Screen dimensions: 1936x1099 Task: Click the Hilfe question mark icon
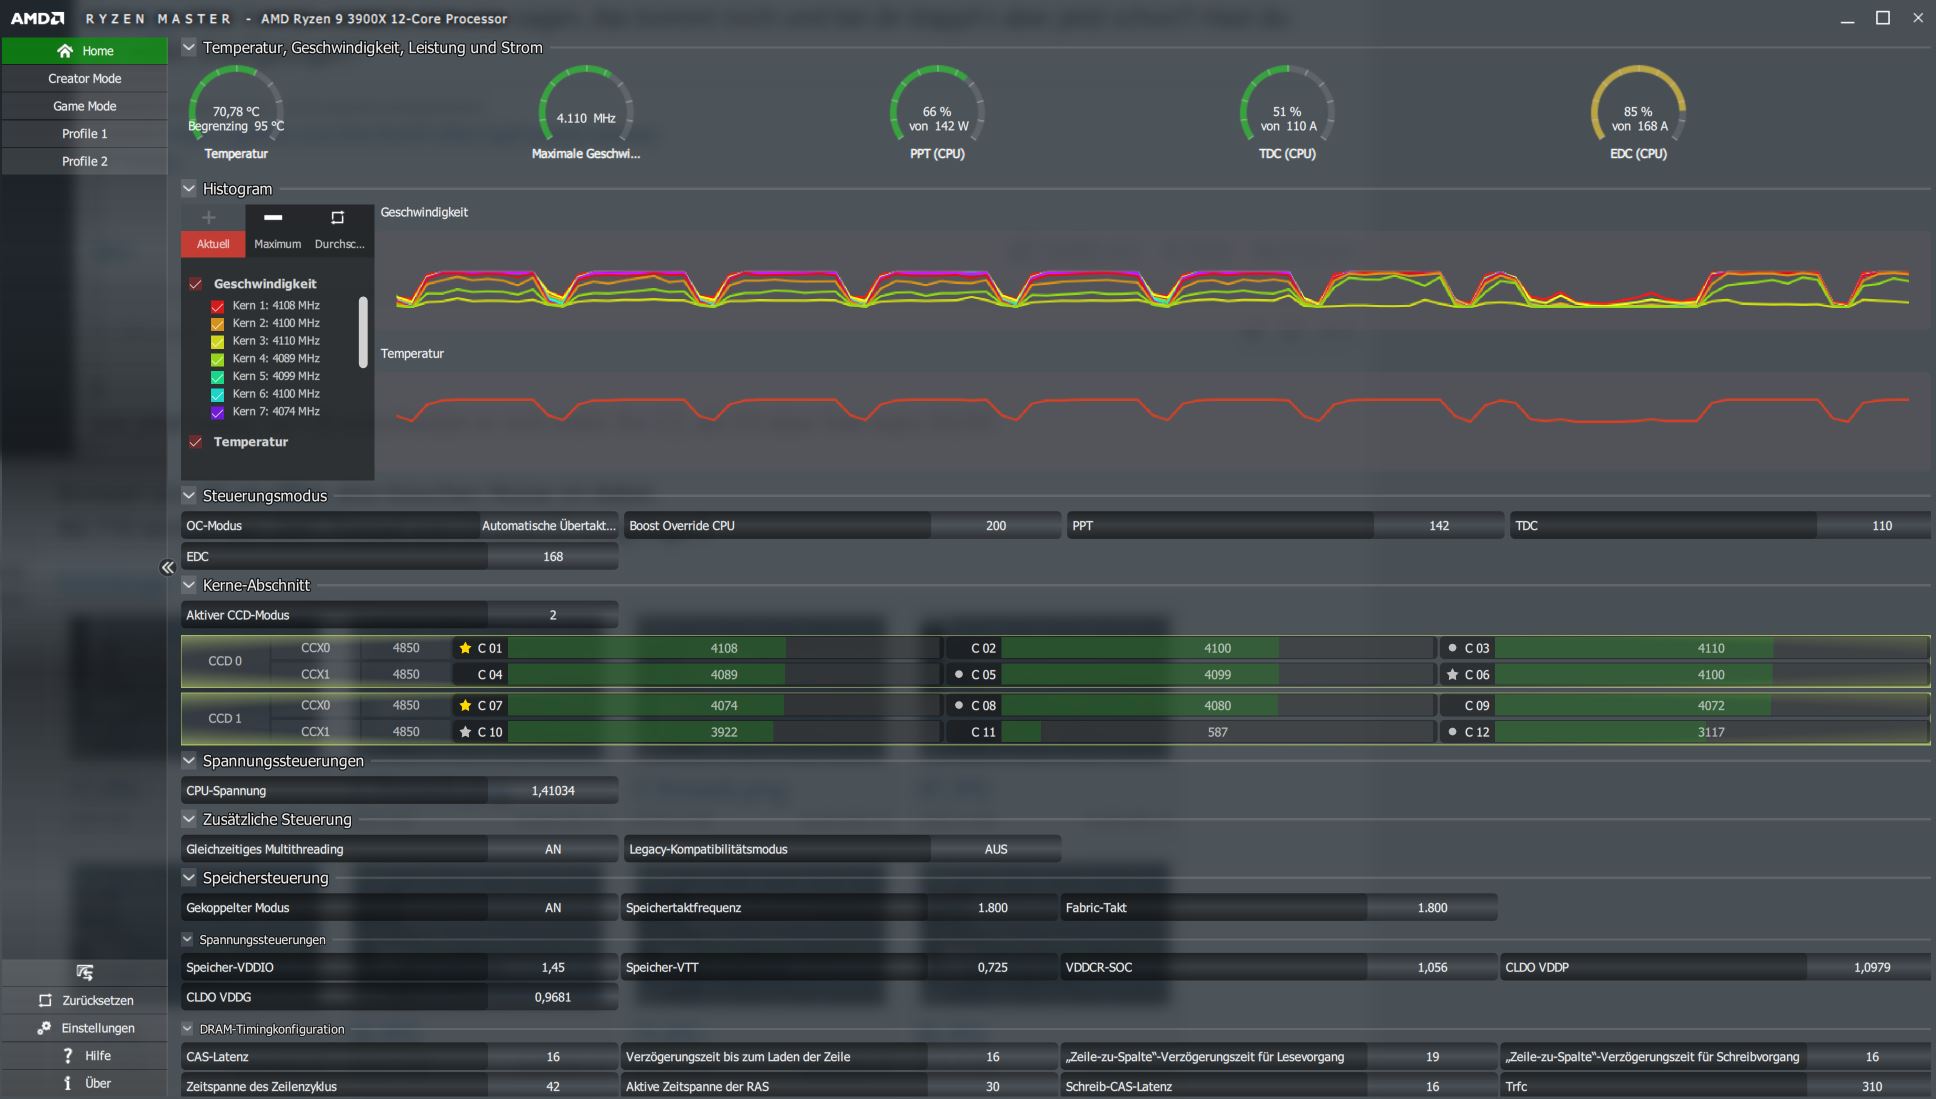point(67,1056)
